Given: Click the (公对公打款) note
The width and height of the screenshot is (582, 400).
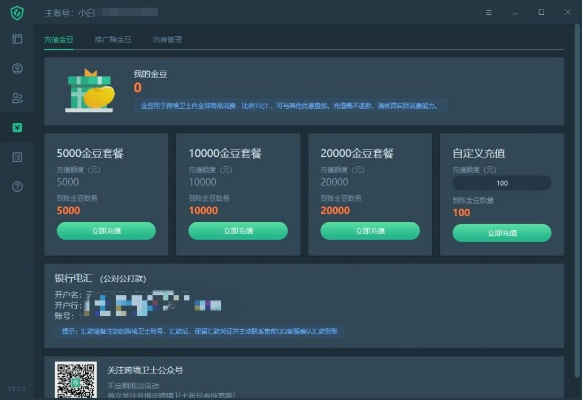Looking at the screenshot, I should [x=123, y=279].
